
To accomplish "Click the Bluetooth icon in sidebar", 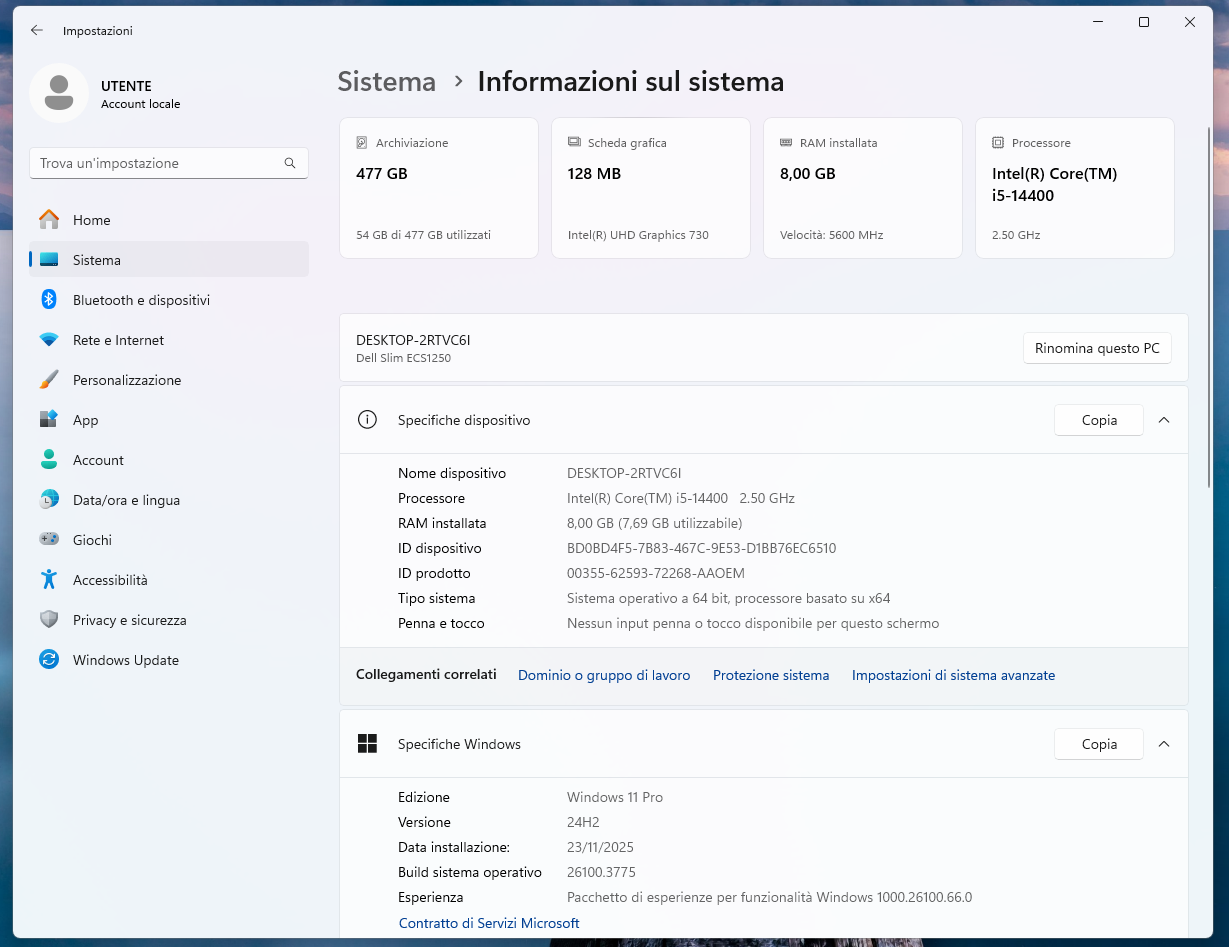I will tap(49, 300).
